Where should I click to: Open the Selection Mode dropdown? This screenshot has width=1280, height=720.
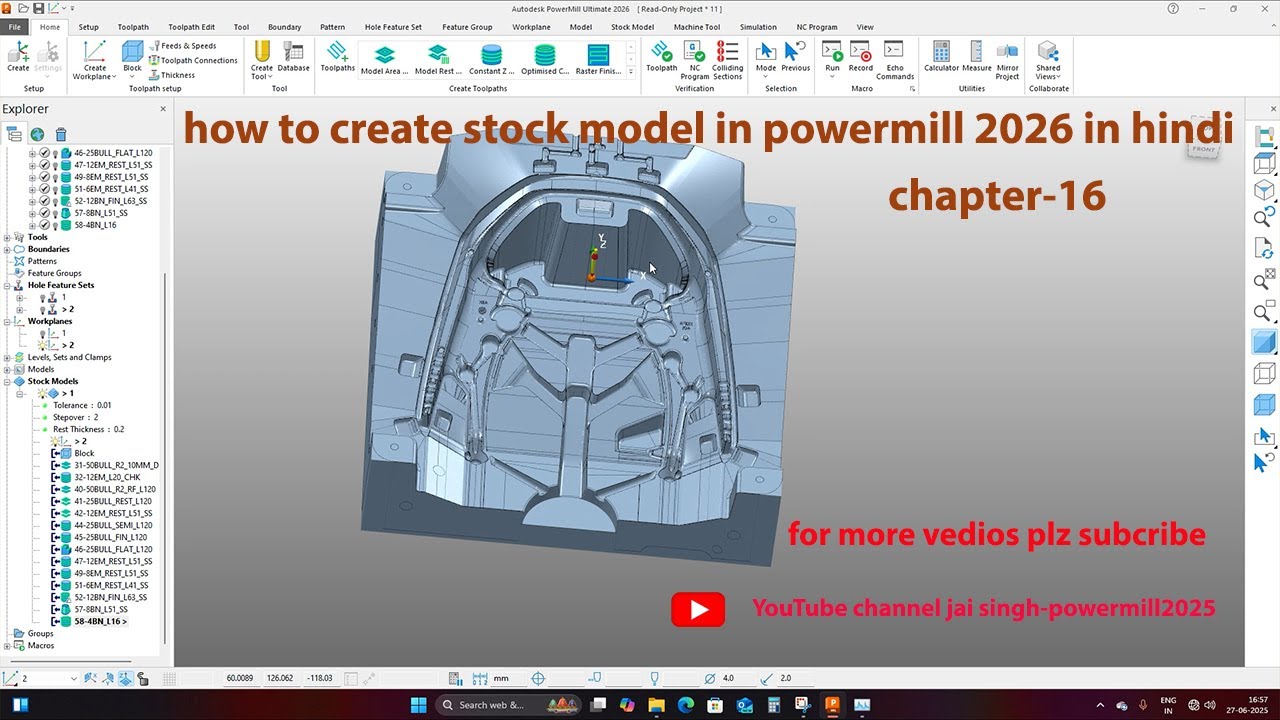[766, 76]
